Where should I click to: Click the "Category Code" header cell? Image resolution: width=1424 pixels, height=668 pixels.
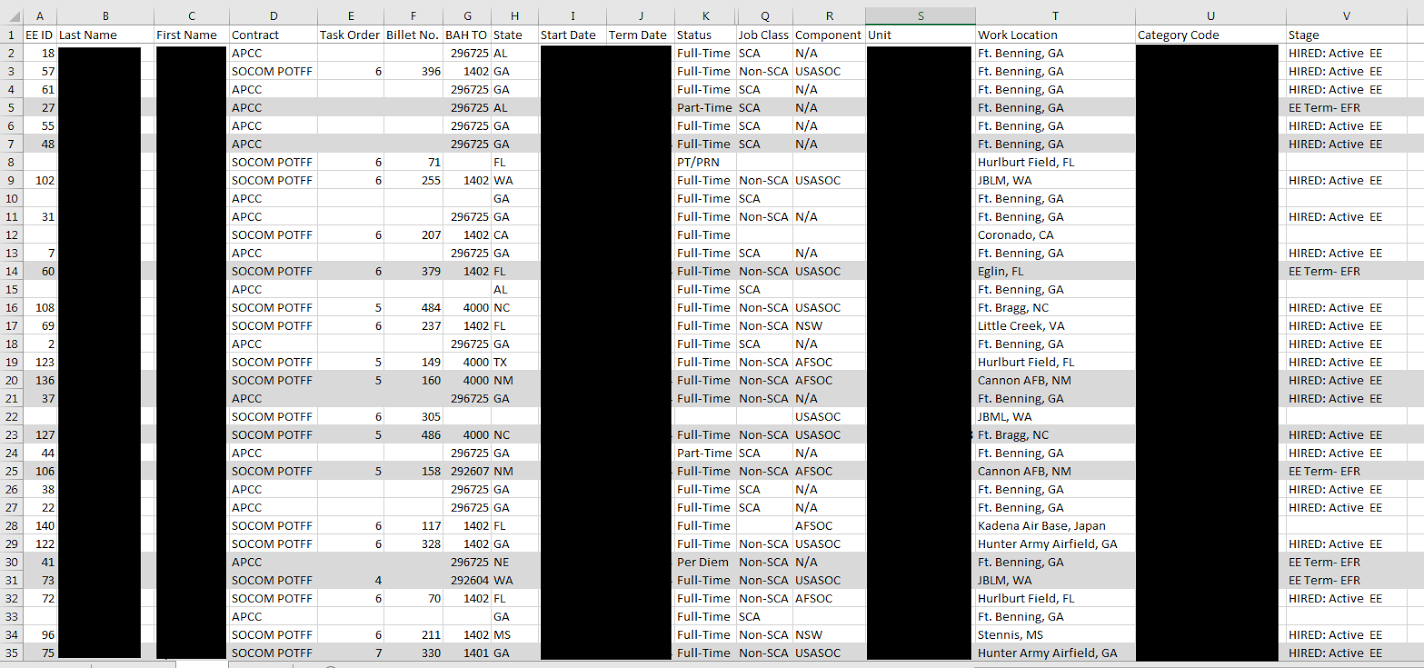click(1210, 35)
